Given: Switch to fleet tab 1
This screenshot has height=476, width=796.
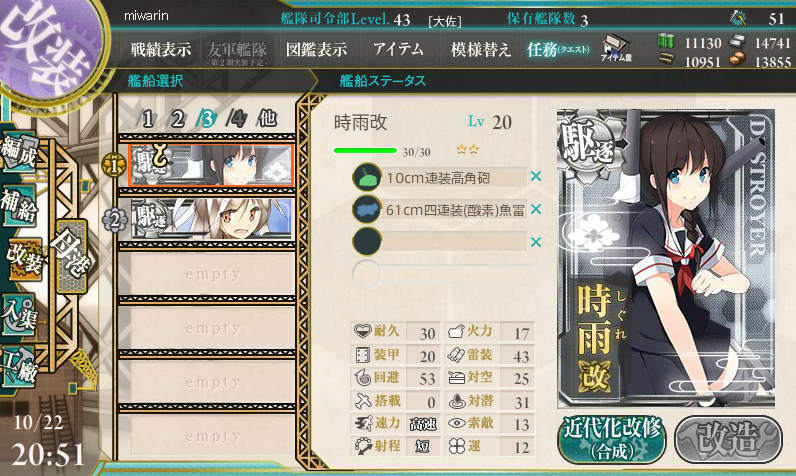Looking at the screenshot, I should 148,119.
